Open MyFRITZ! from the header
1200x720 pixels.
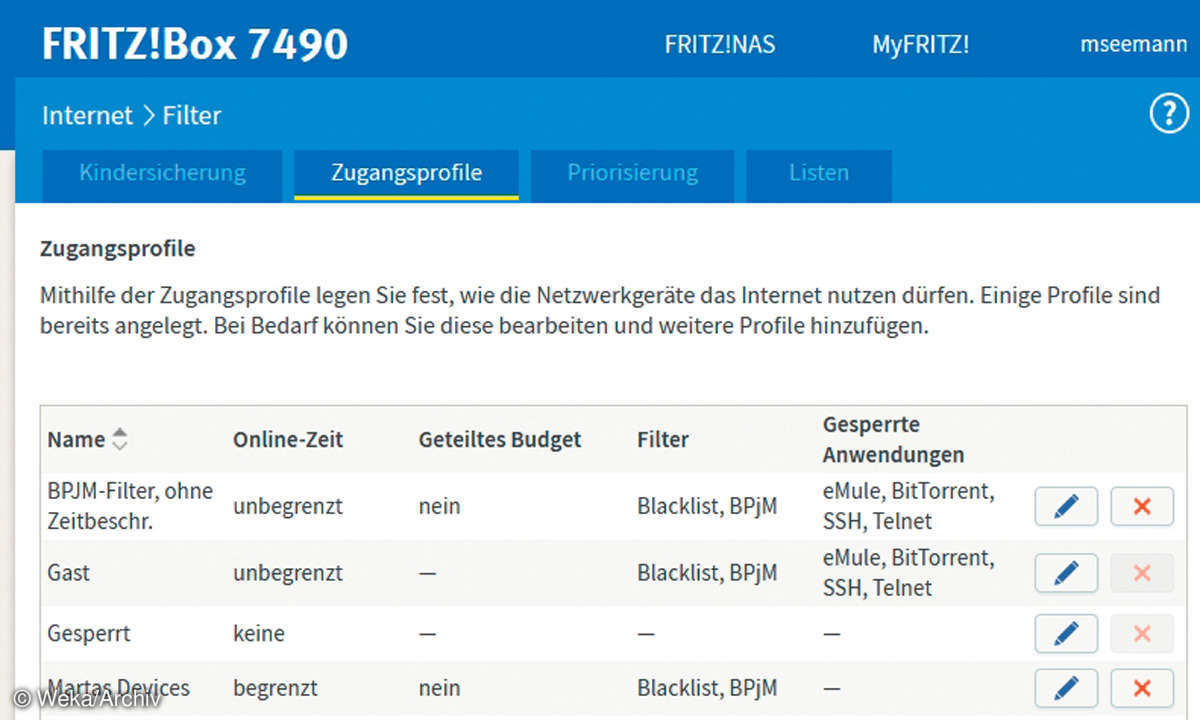920,45
